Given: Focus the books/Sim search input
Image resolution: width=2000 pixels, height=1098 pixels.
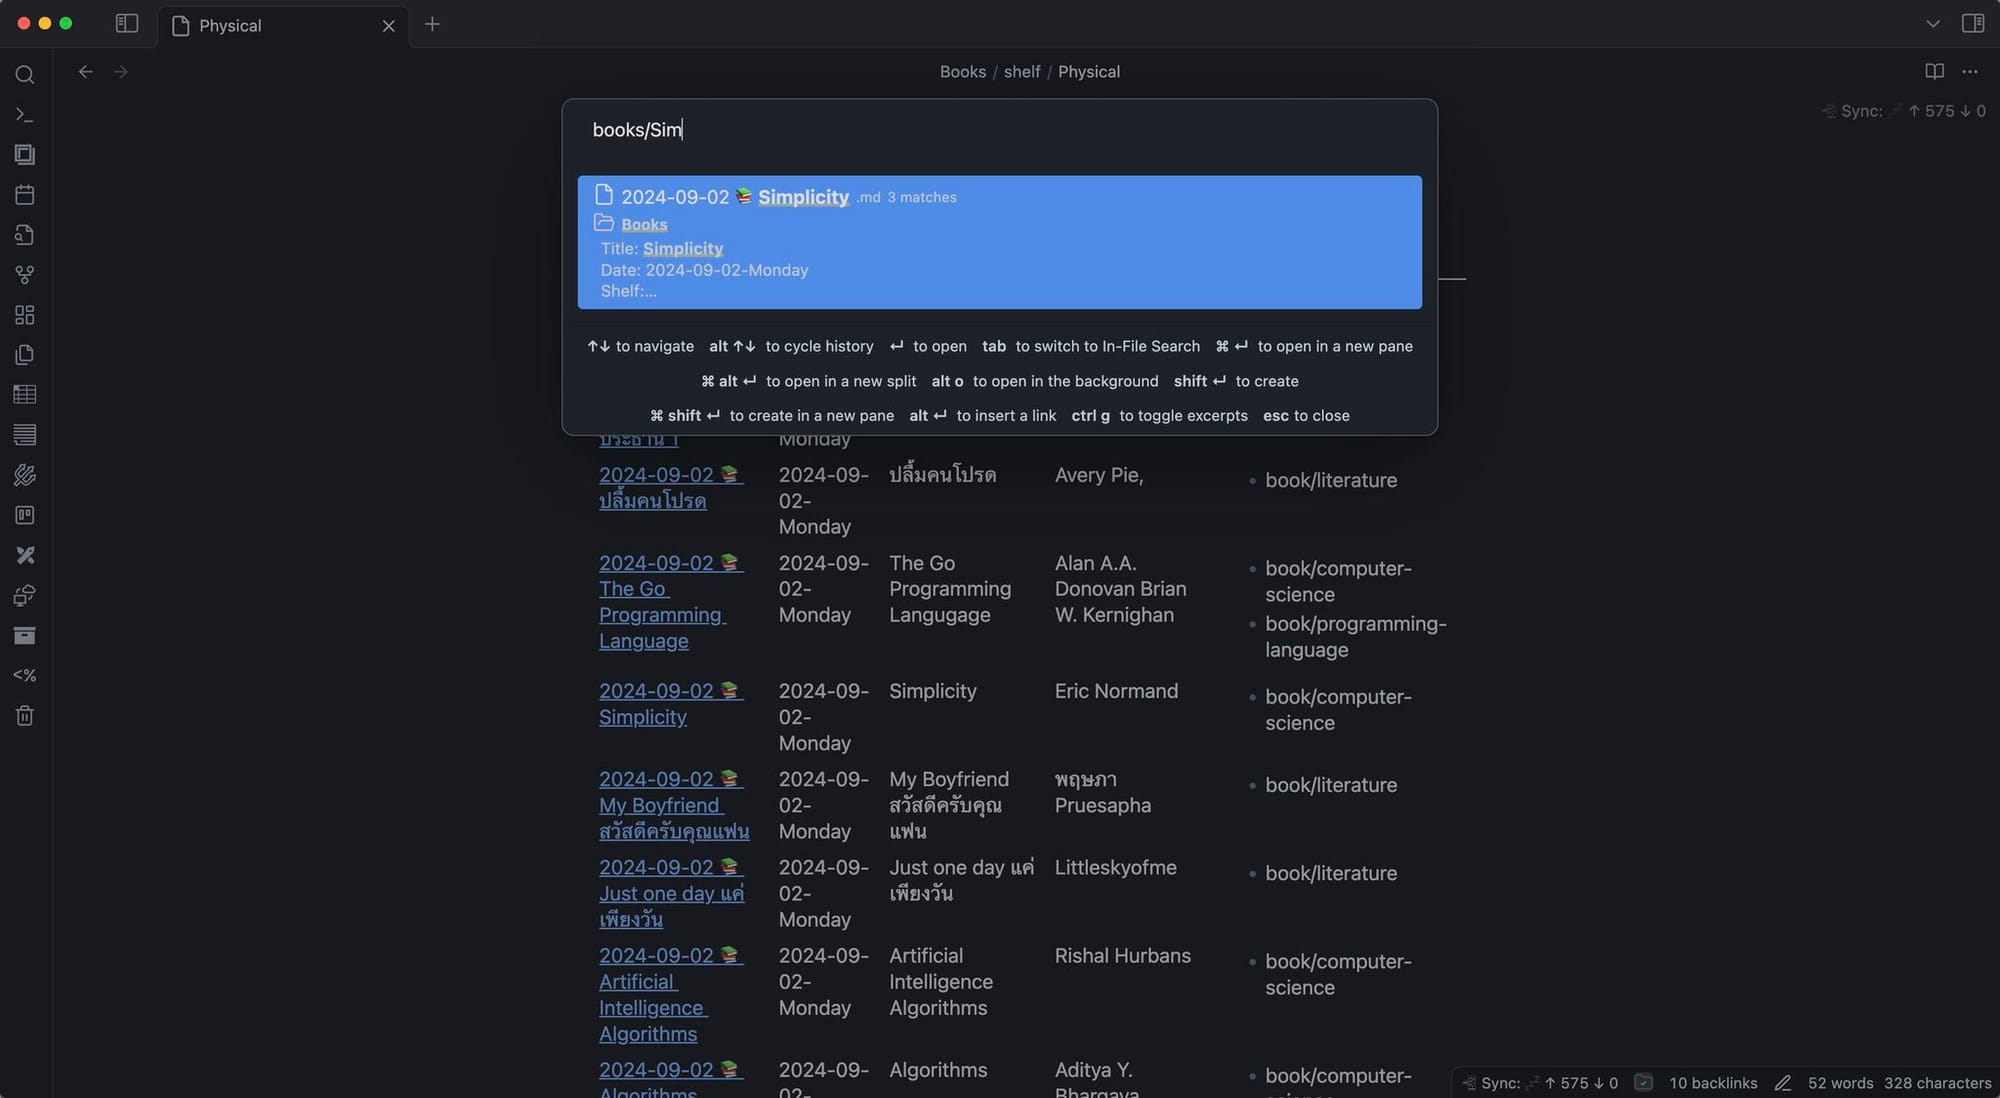Looking at the screenshot, I should coord(999,130).
